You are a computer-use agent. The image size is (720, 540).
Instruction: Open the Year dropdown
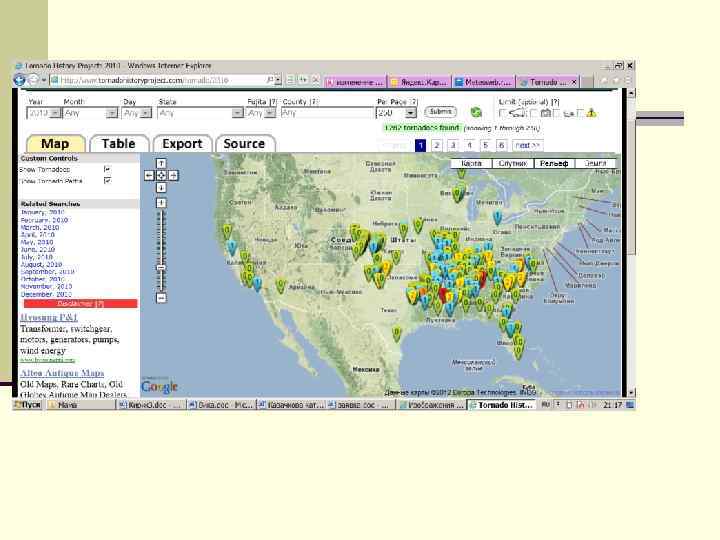44,113
